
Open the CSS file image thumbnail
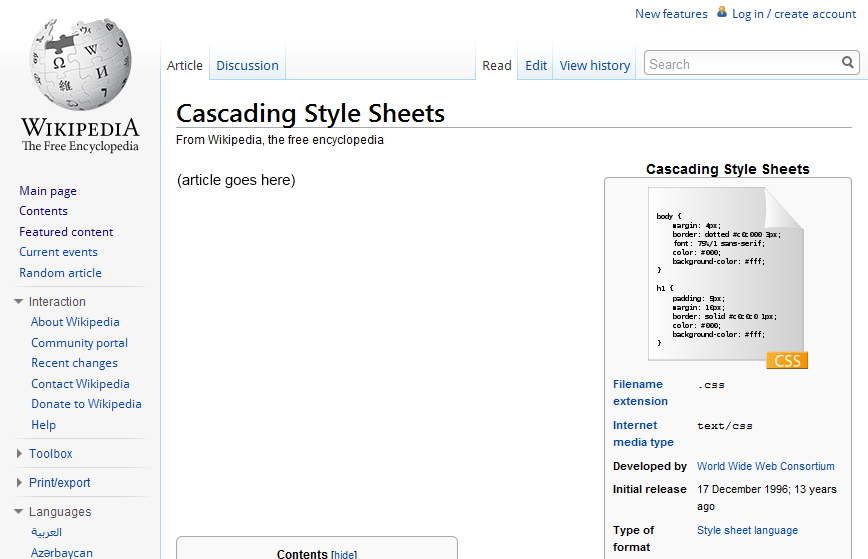[x=728, y=278]
